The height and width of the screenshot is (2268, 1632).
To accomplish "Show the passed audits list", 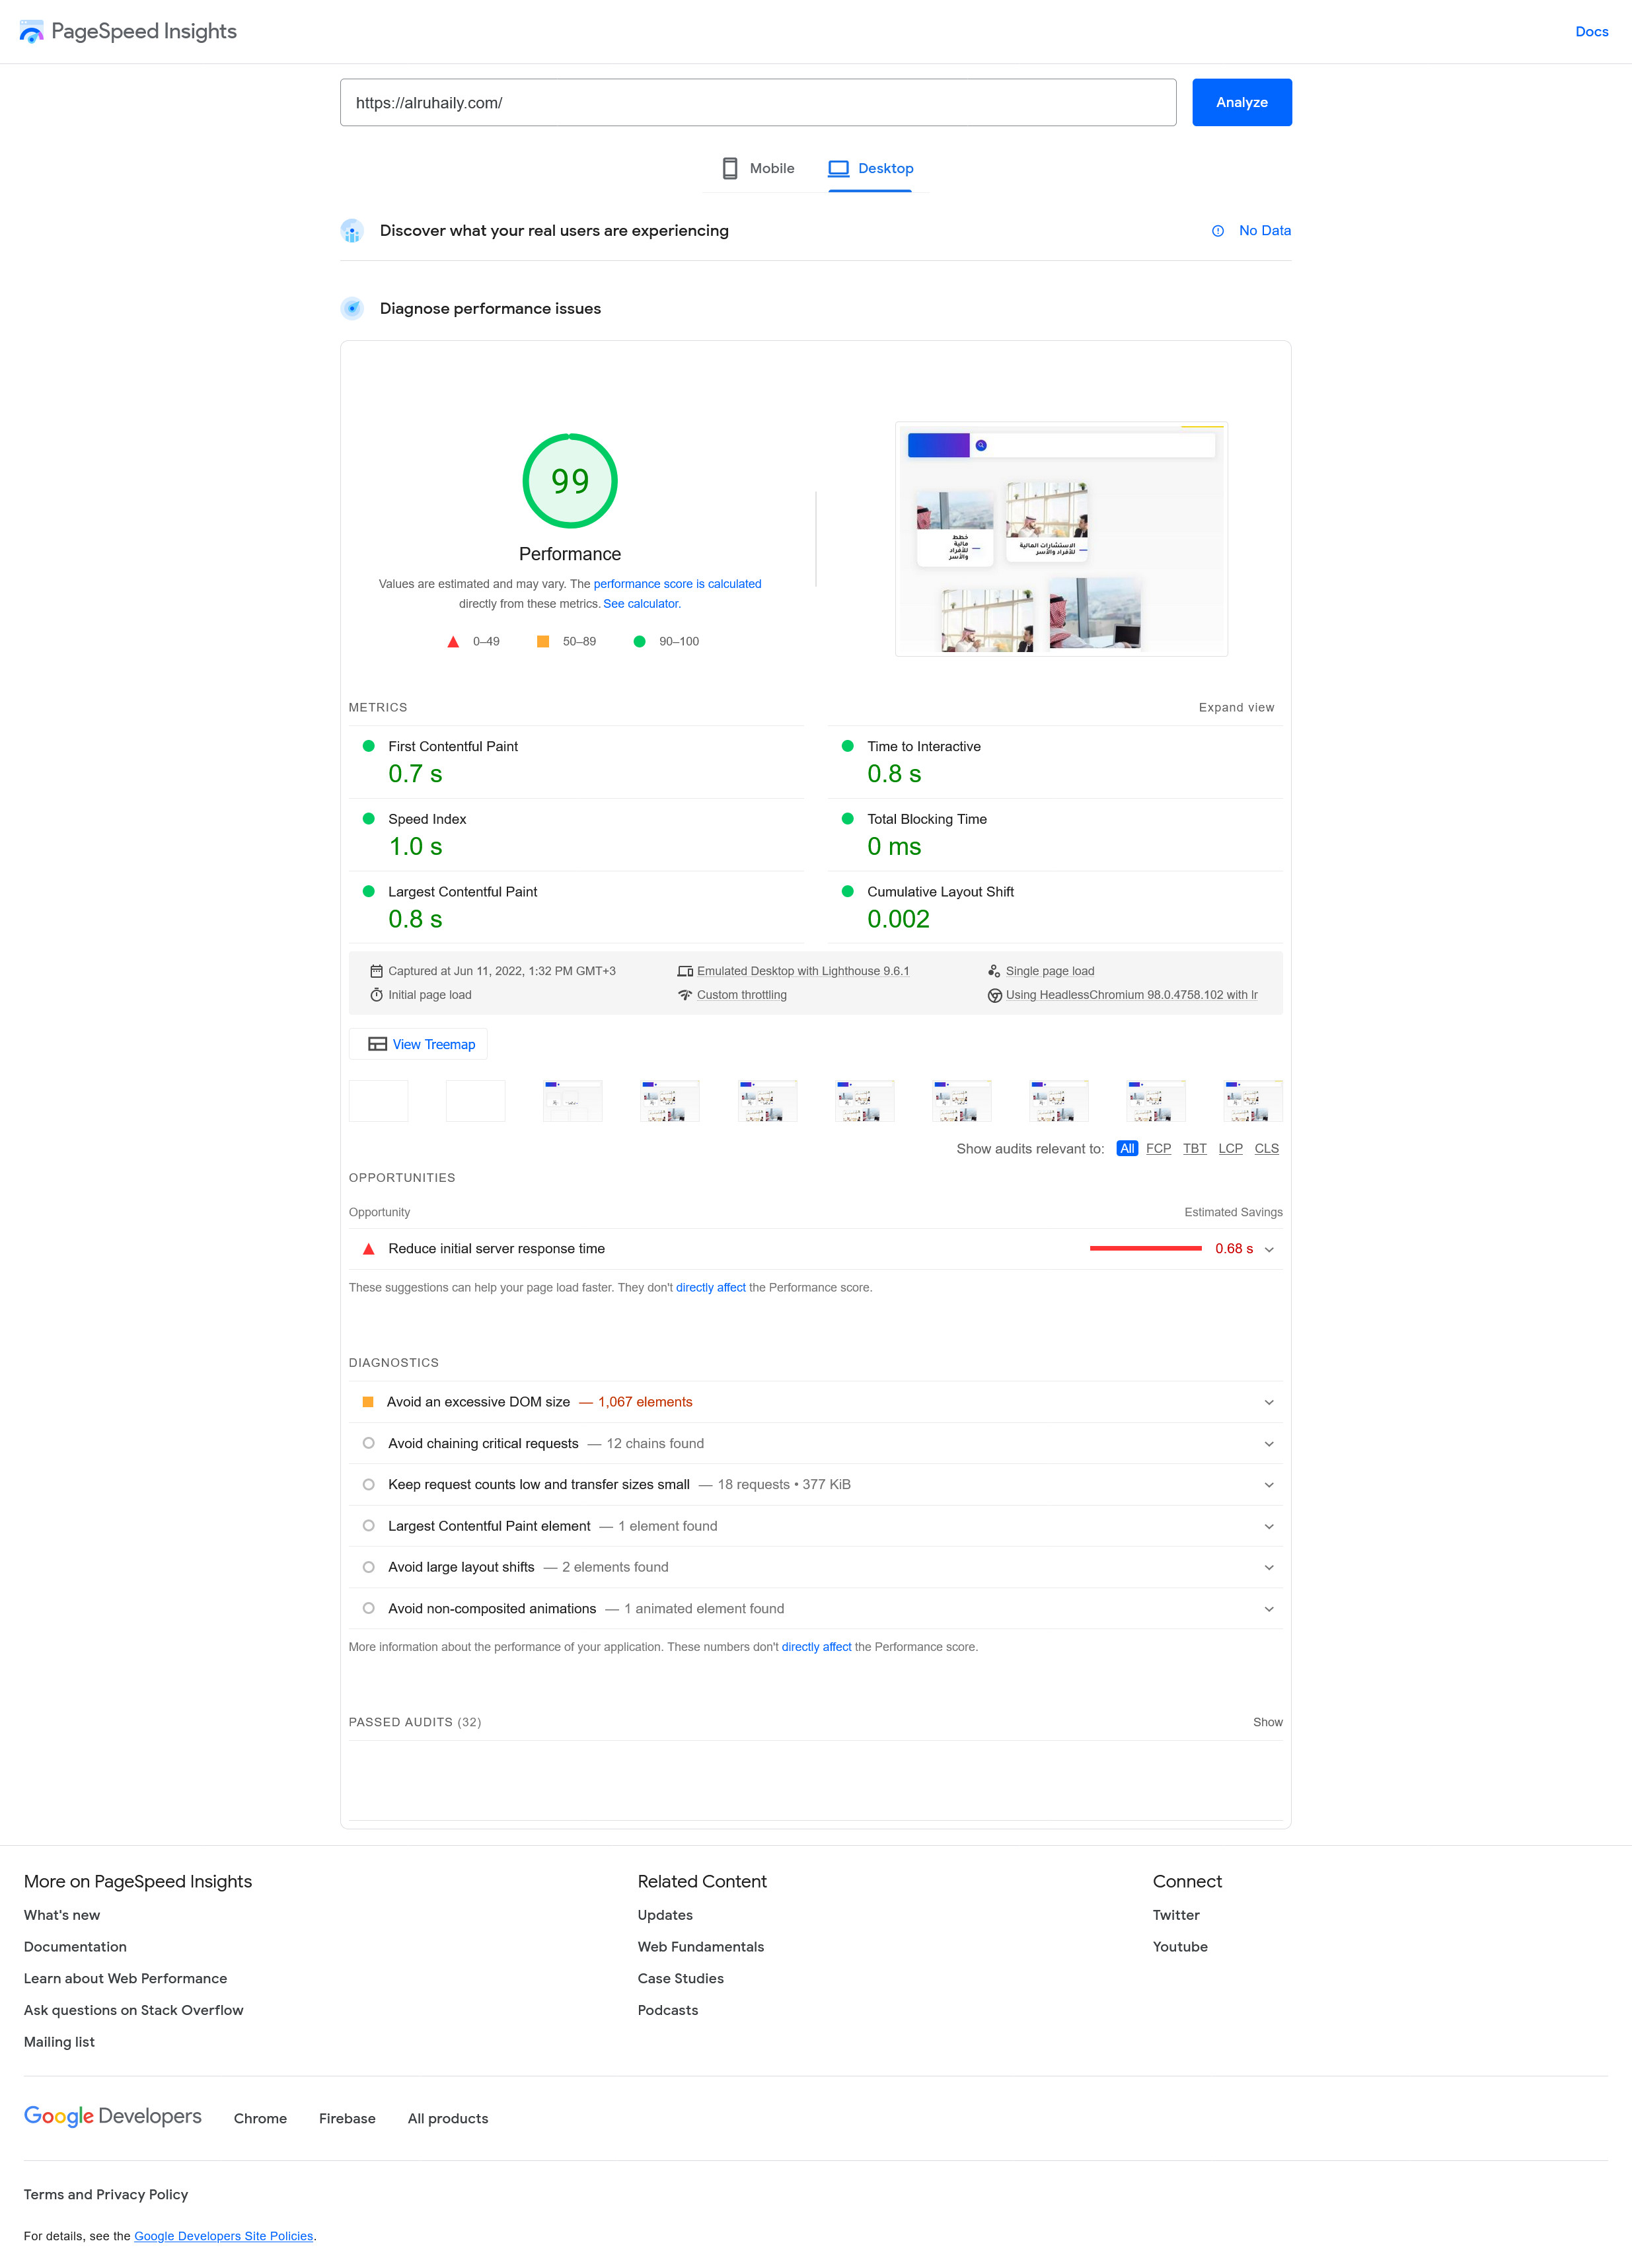I will pos(1267,1722).
